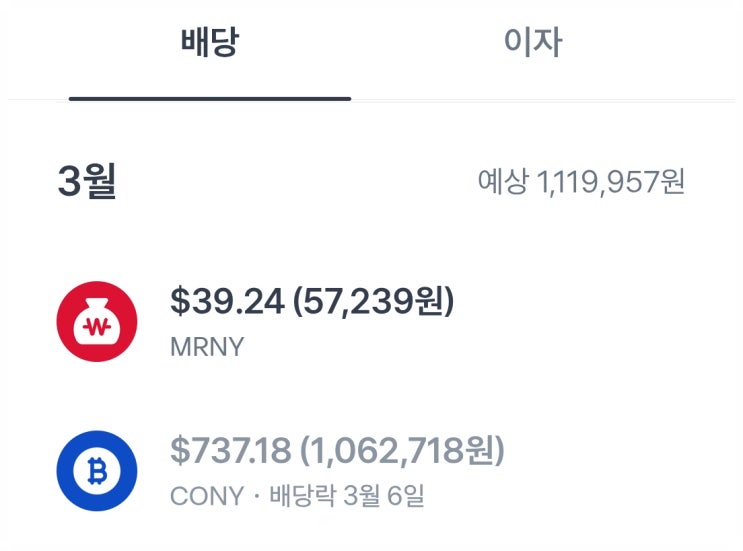Viewport: 743px width, 551px height.
Task: Tap the 예상 1,119,957원 expected total
Action: [581, 181]
